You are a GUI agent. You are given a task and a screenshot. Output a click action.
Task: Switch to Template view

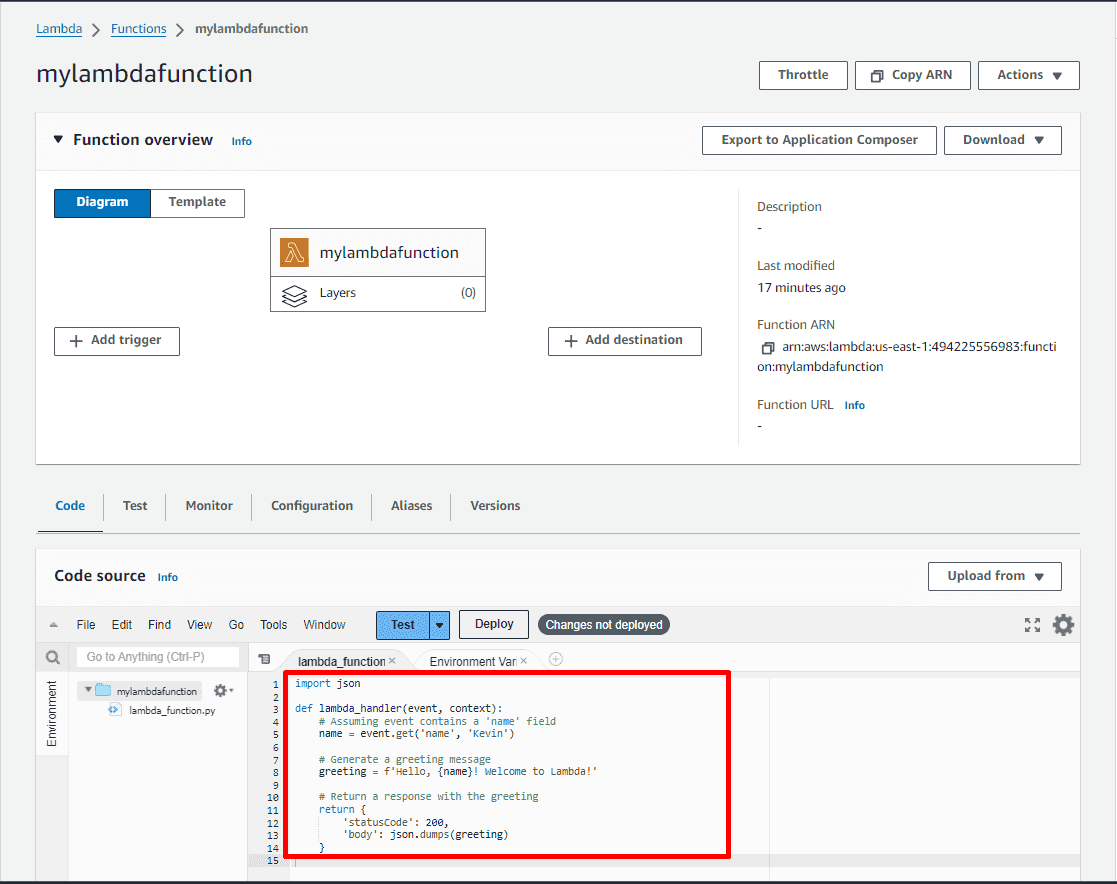click(197, 203)
